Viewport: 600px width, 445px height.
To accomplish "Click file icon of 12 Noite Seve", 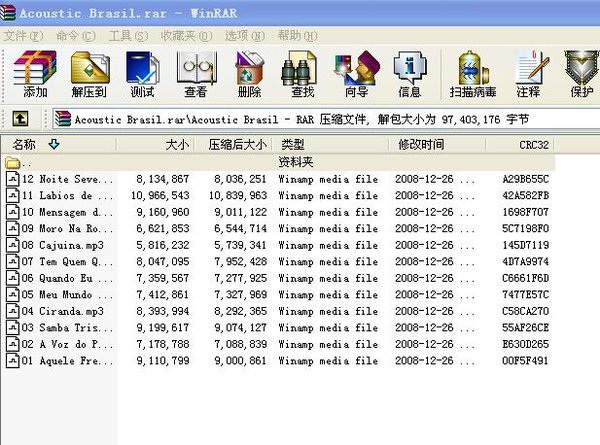I will [x=13, y=179].
